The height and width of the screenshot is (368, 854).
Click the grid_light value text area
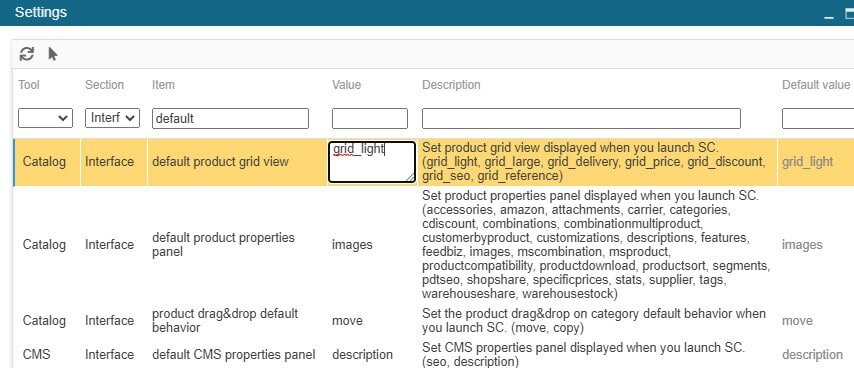[x=372, y=162]
